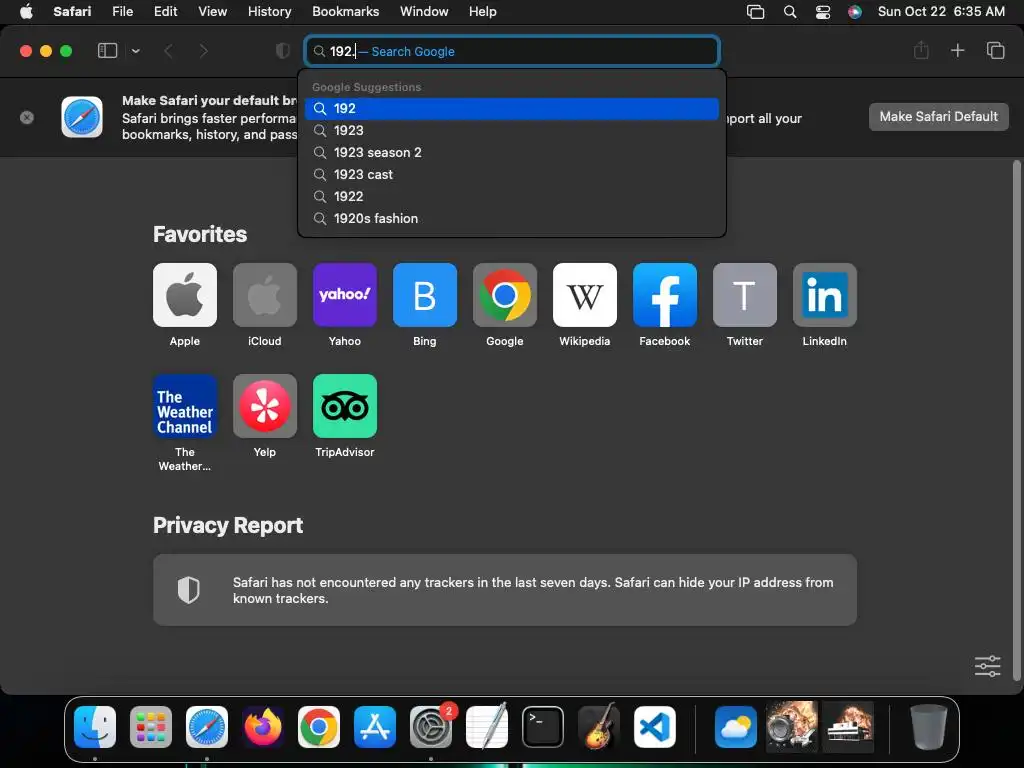Open Finder in the Dock

pos(95,727)
